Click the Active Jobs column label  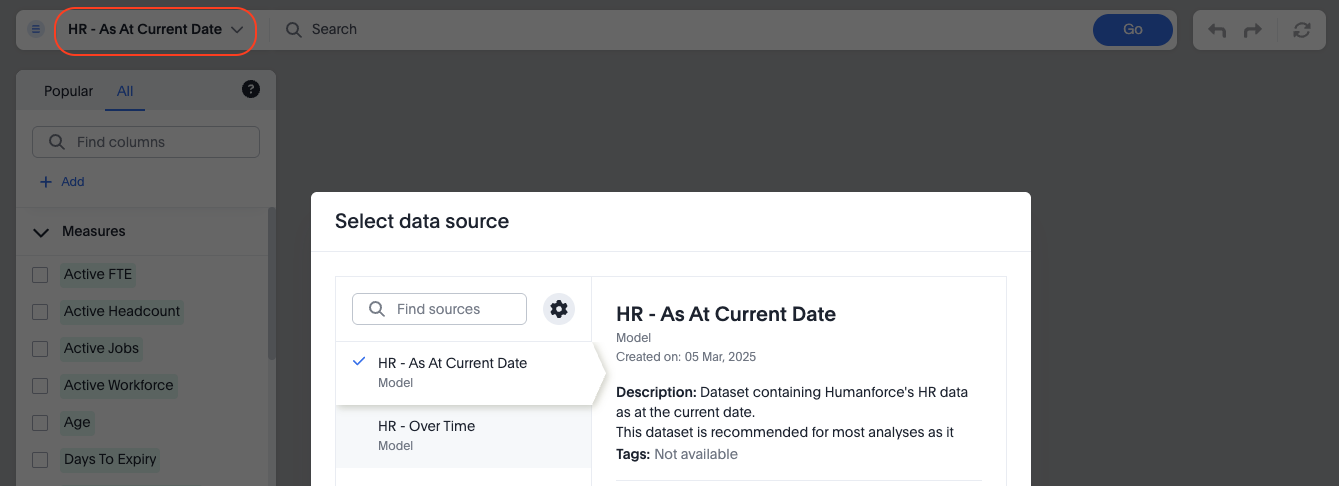tap(101, 348)
